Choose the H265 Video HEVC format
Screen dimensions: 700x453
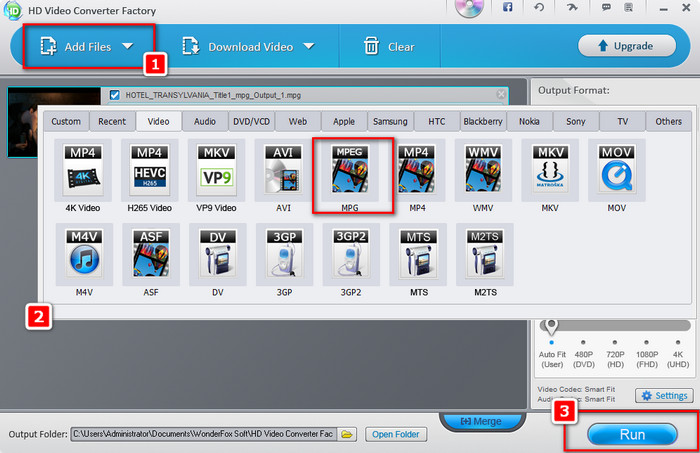point(150,170)
